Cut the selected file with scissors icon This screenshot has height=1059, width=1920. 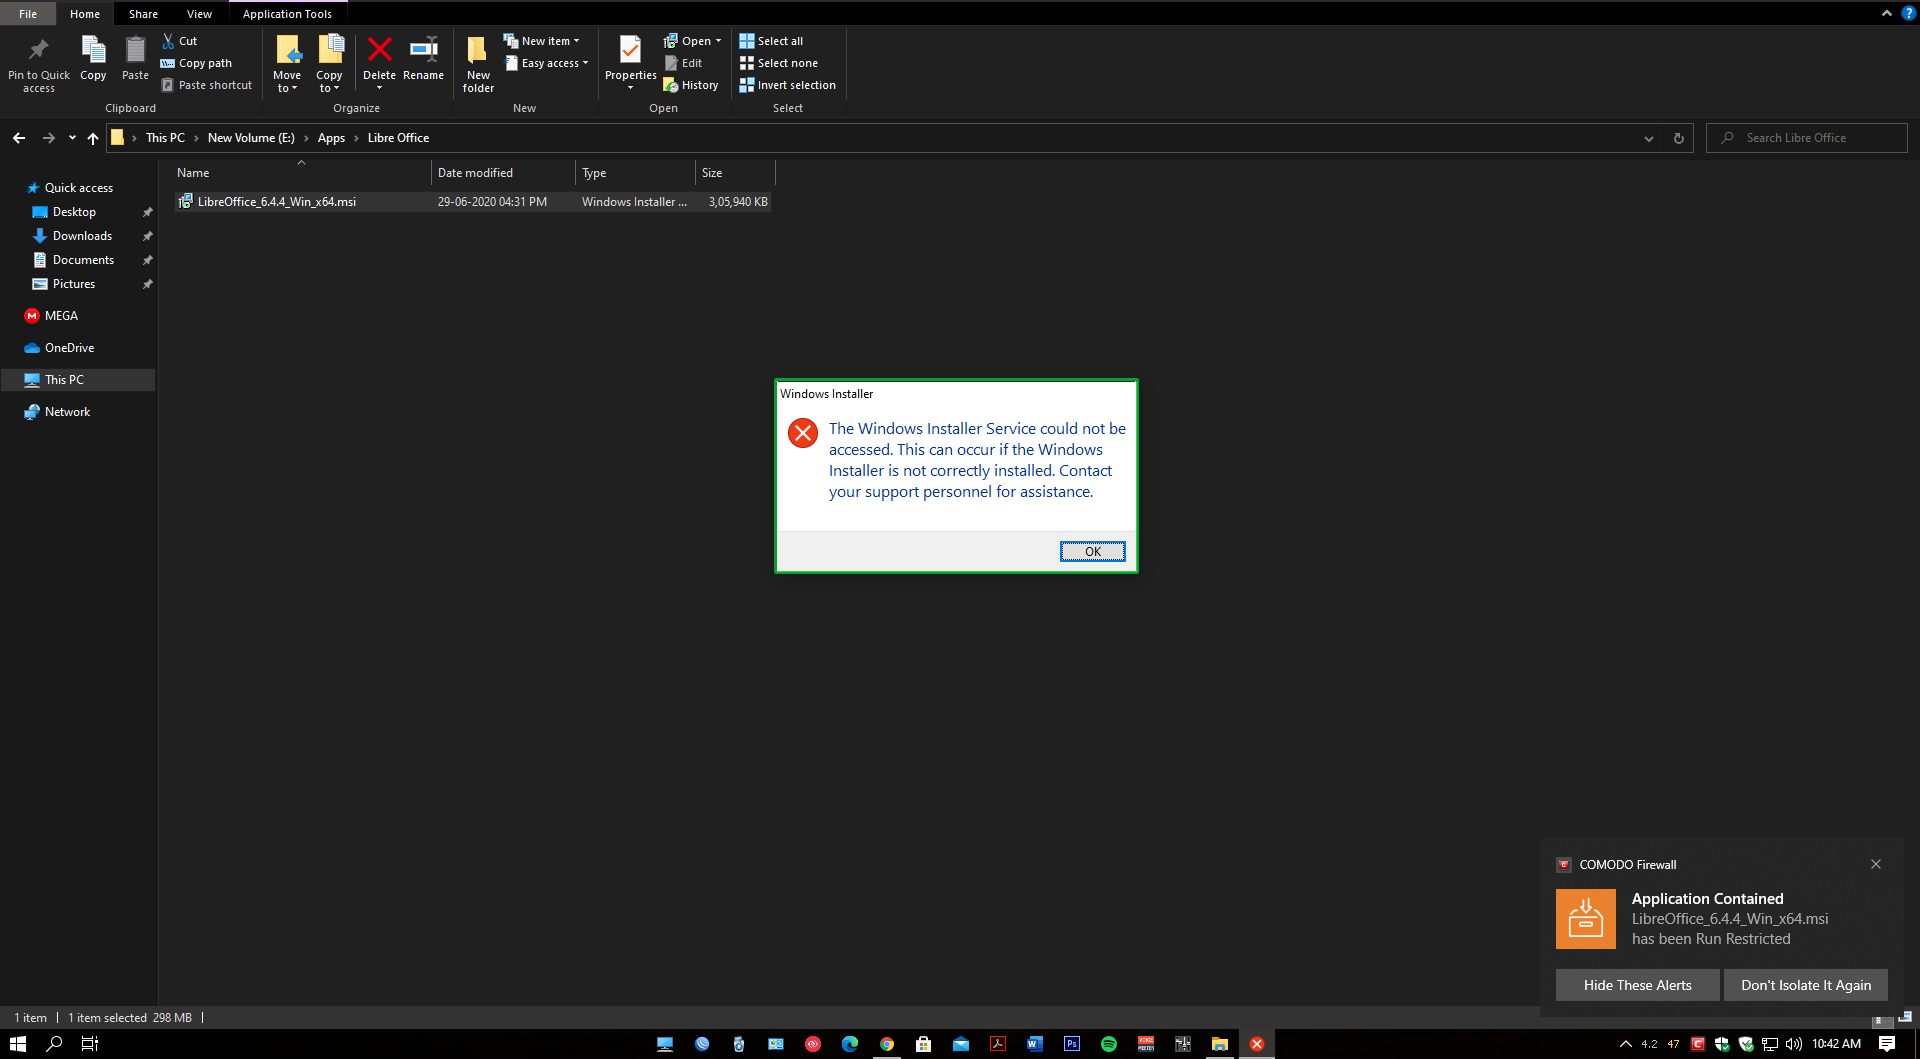tap(180, 41)
